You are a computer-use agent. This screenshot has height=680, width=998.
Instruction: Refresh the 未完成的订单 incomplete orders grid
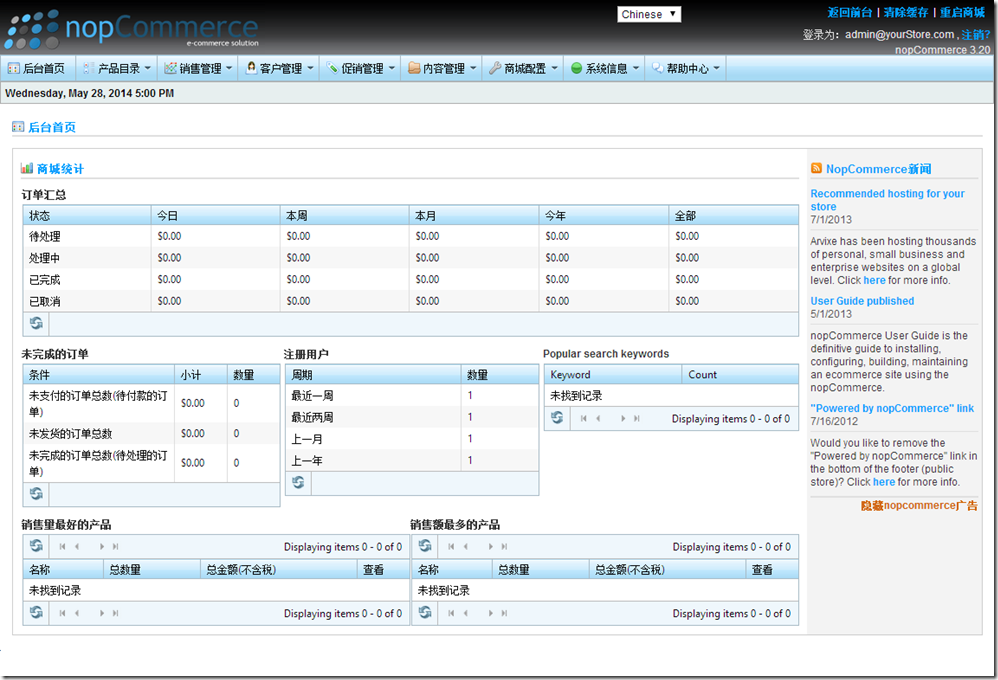pos(36,494)
